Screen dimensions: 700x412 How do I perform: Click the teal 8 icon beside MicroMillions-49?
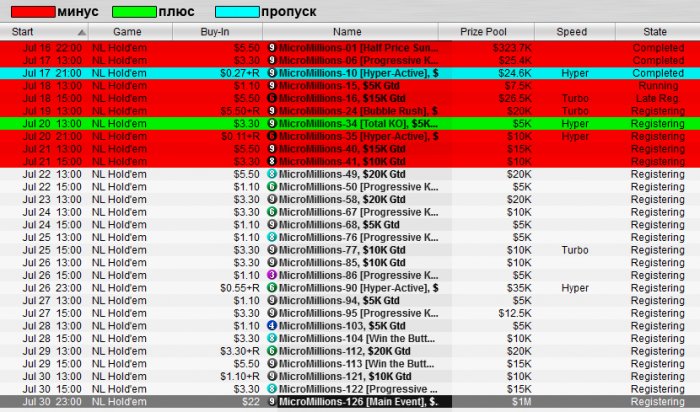[272, 174]
